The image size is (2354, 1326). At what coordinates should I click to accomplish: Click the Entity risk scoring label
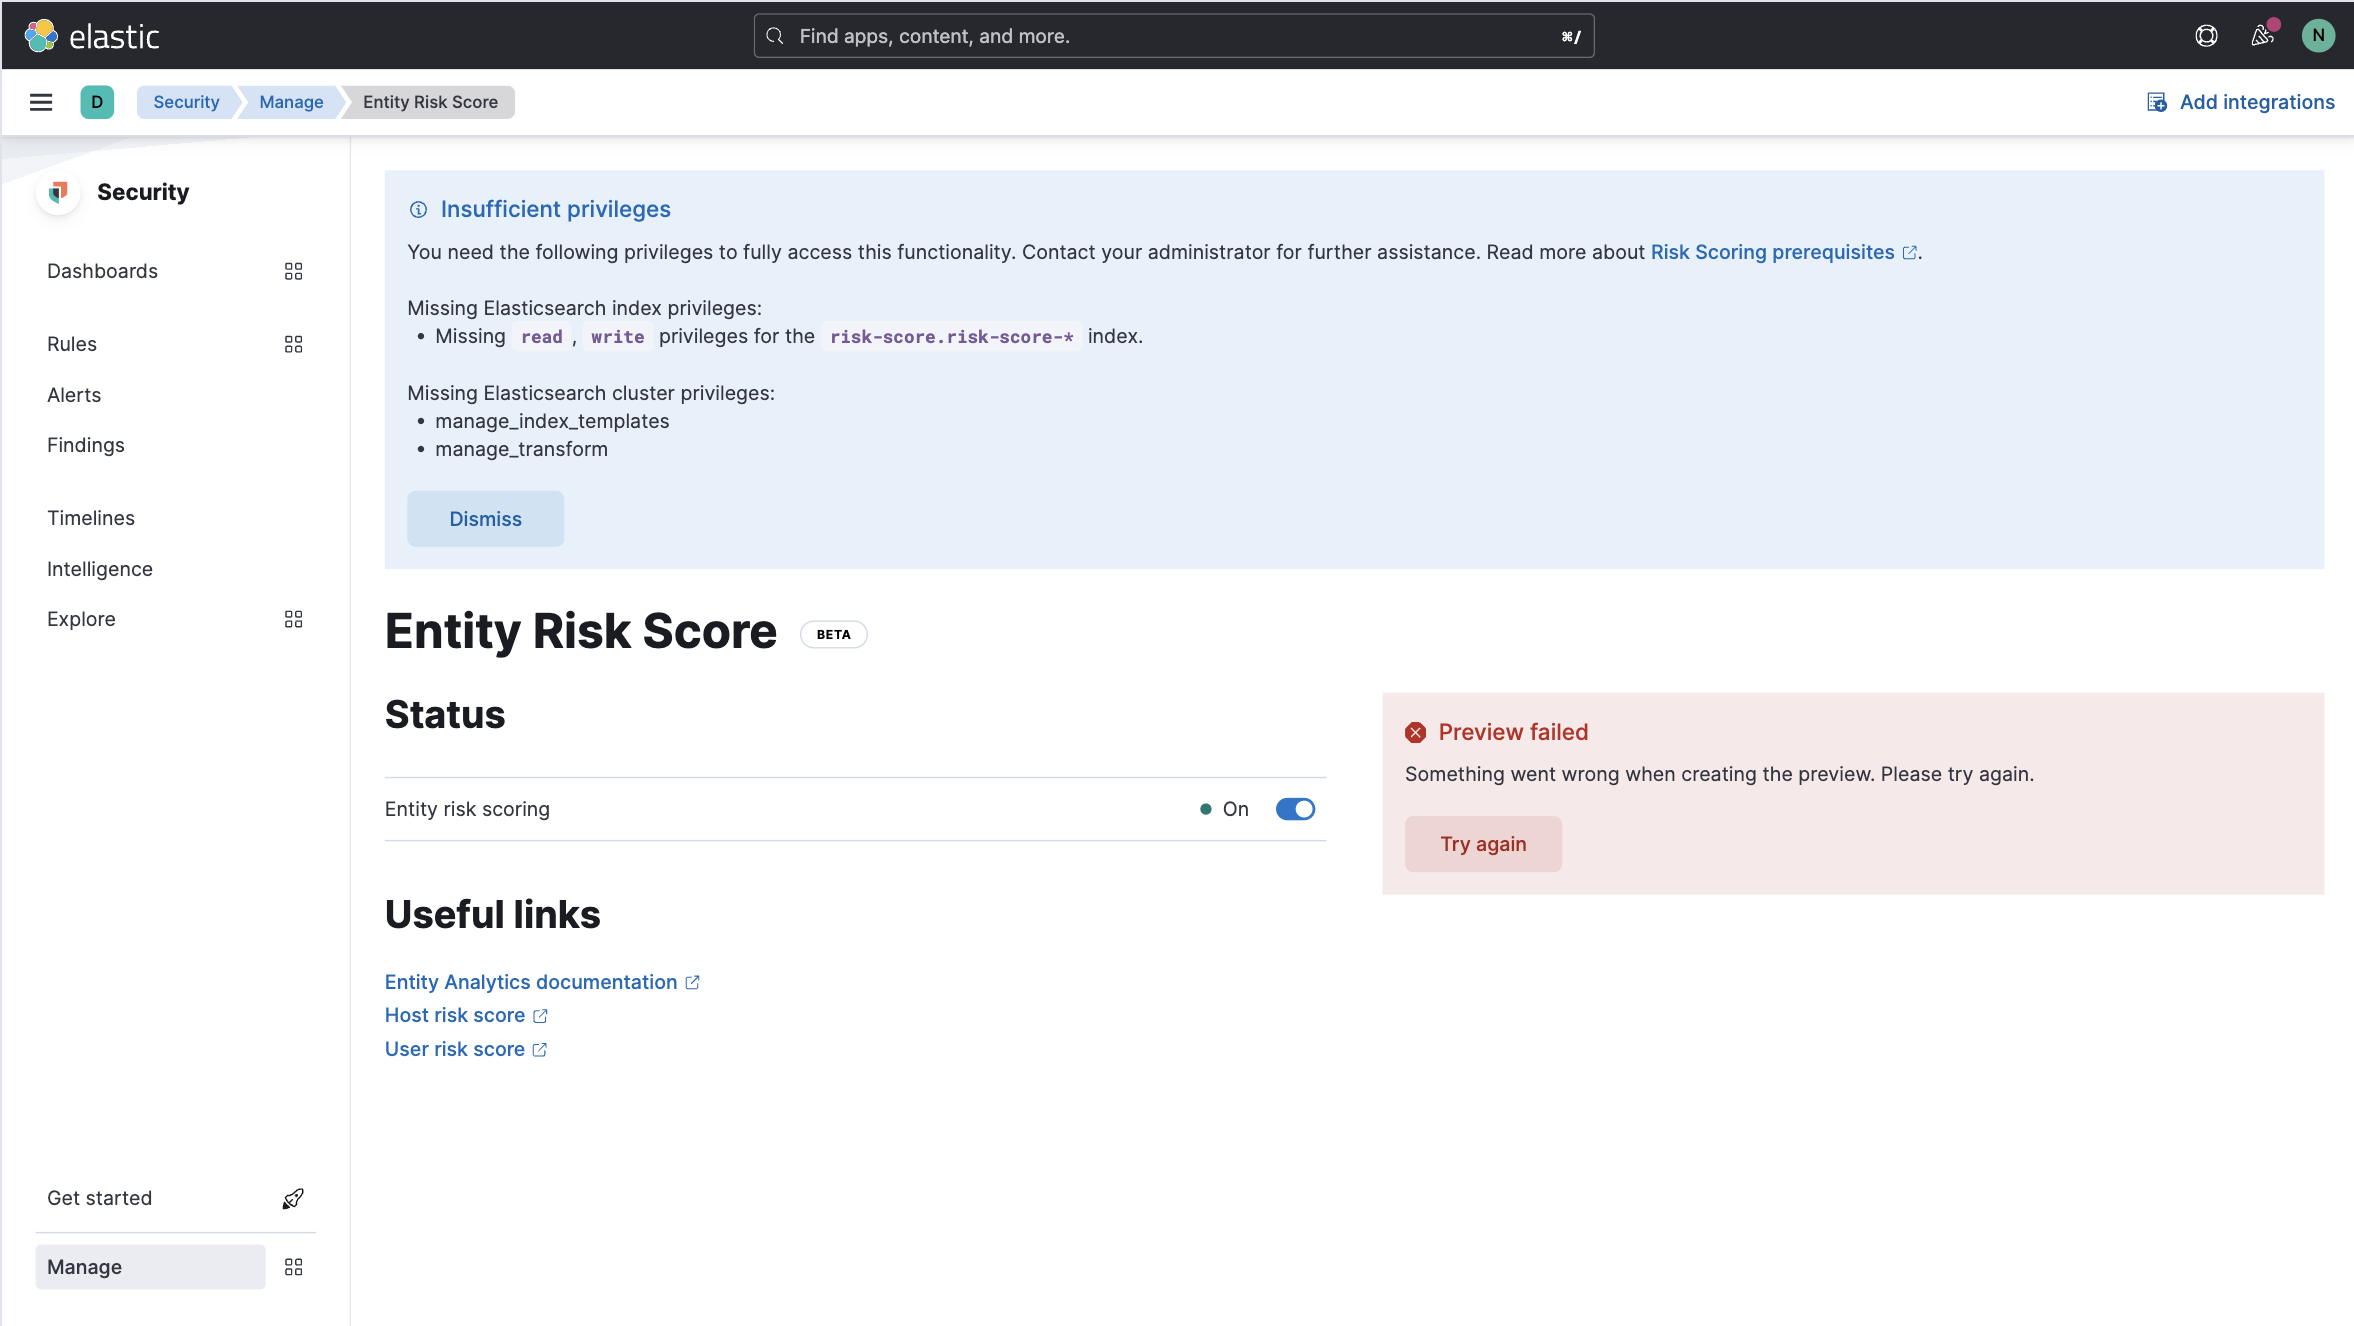point(467,809)
